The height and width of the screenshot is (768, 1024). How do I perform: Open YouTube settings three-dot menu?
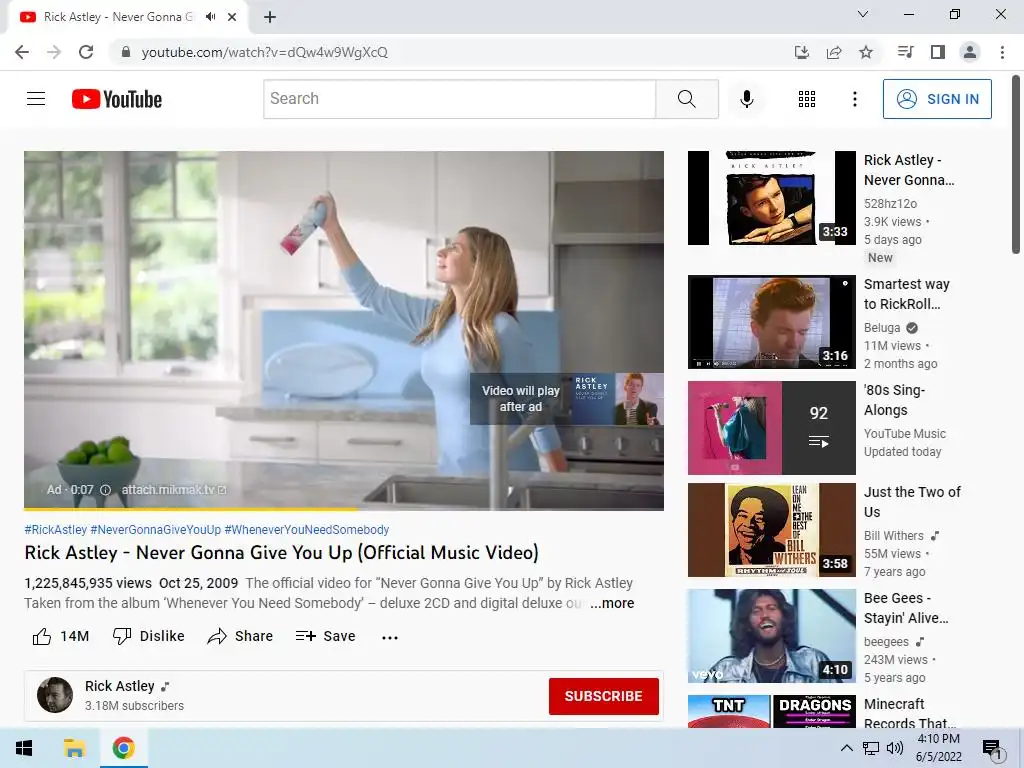[x=855, y=99]
